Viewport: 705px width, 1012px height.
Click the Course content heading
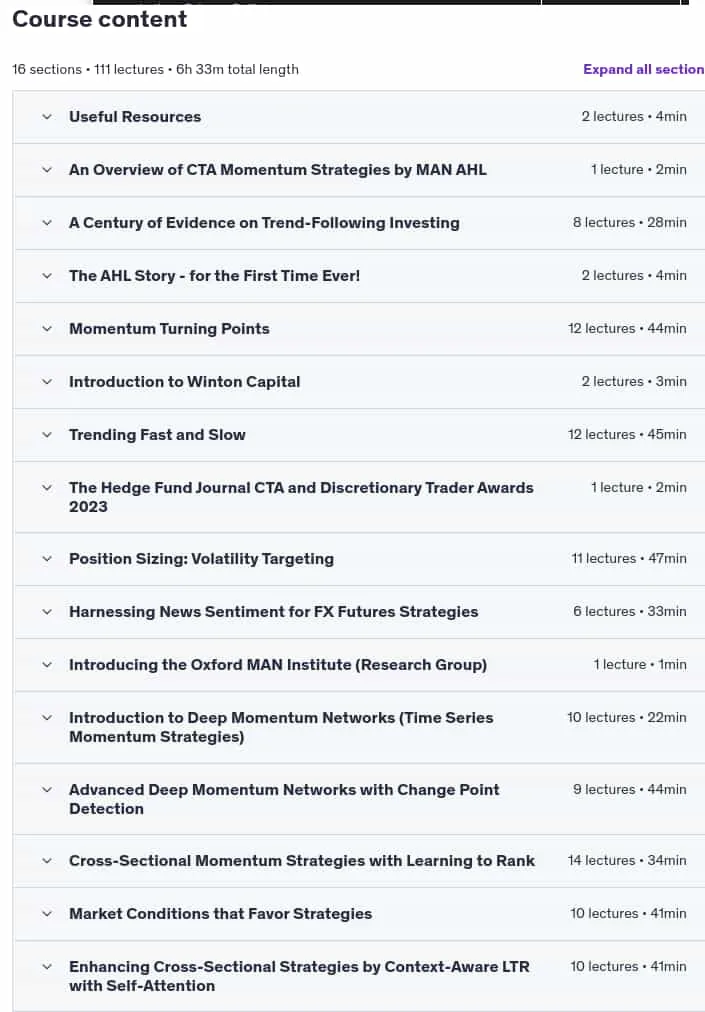click(99, 19)
